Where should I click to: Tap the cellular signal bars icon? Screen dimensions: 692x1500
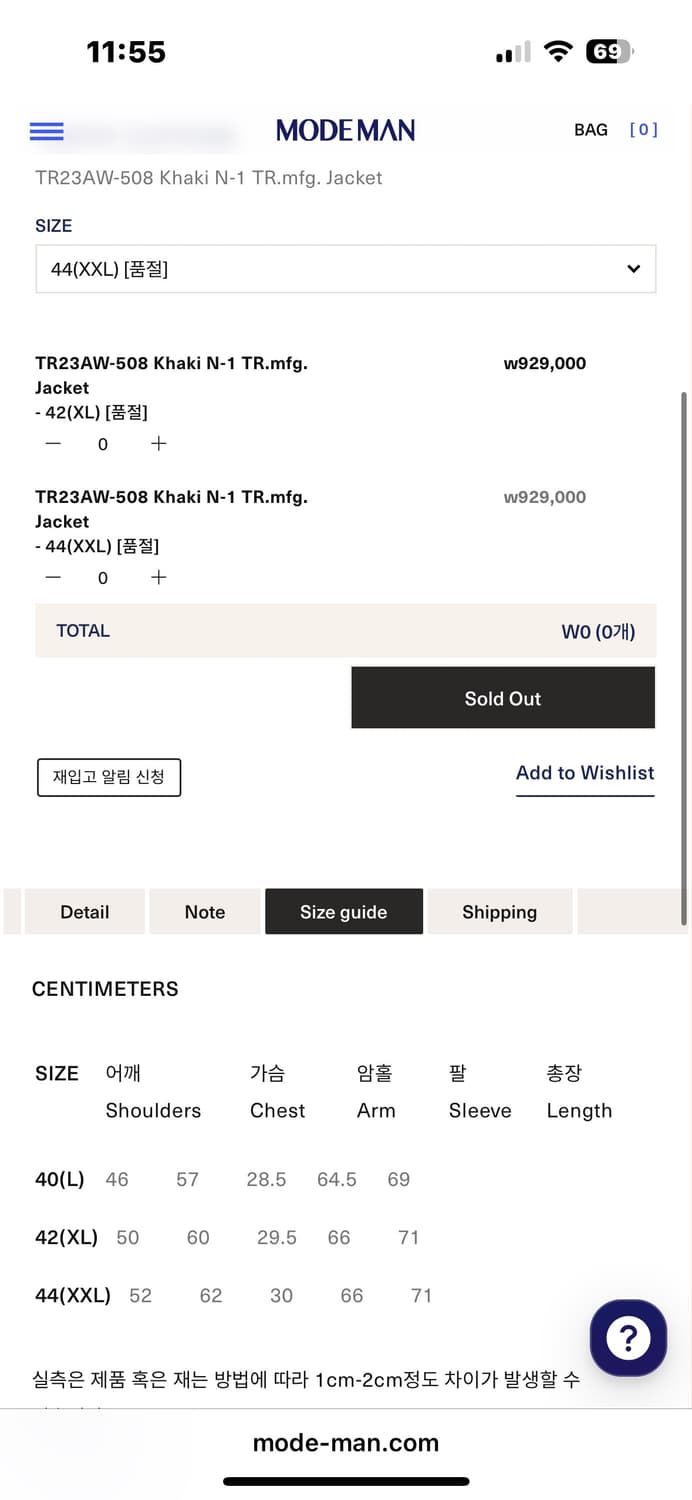click(x=512, y=52)
